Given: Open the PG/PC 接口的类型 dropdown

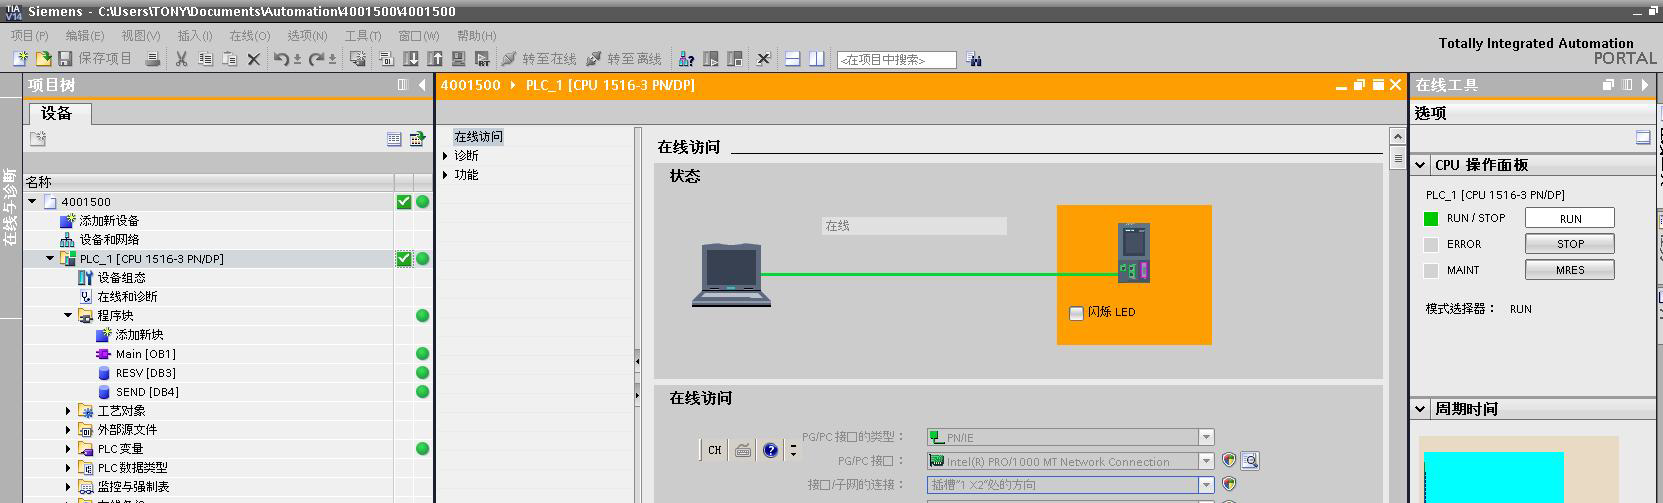Looking at the screenshot, I should pyautogui.click(x=1205, y=437).
